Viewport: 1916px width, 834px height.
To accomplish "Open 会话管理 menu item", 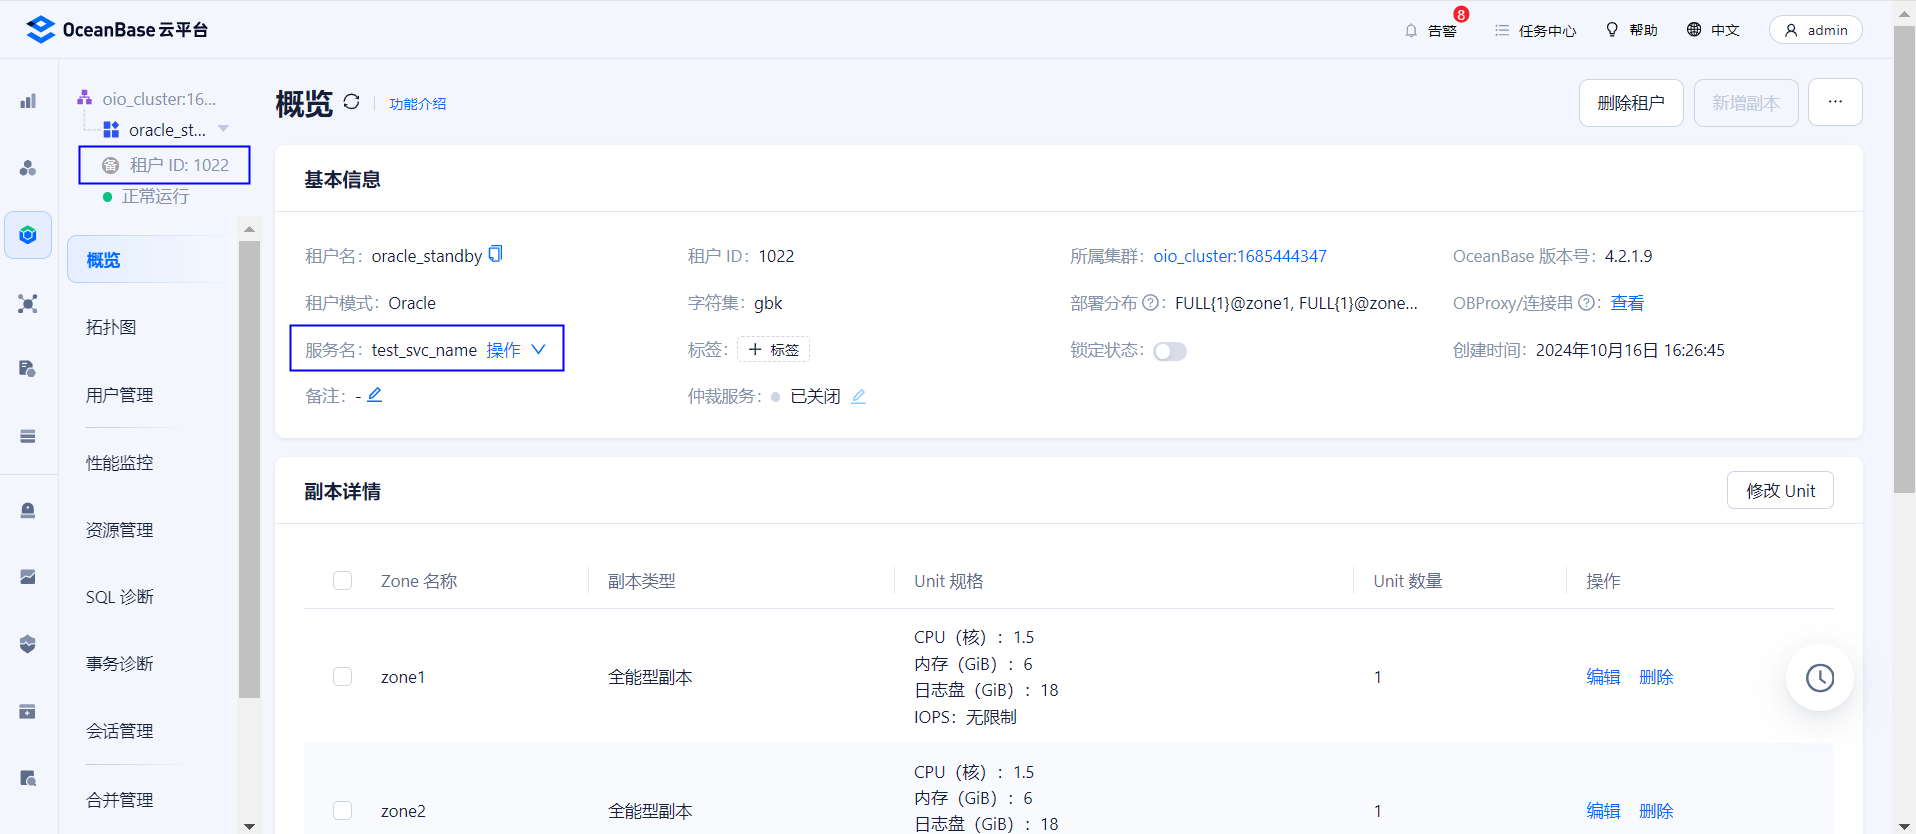I will 120,731.
